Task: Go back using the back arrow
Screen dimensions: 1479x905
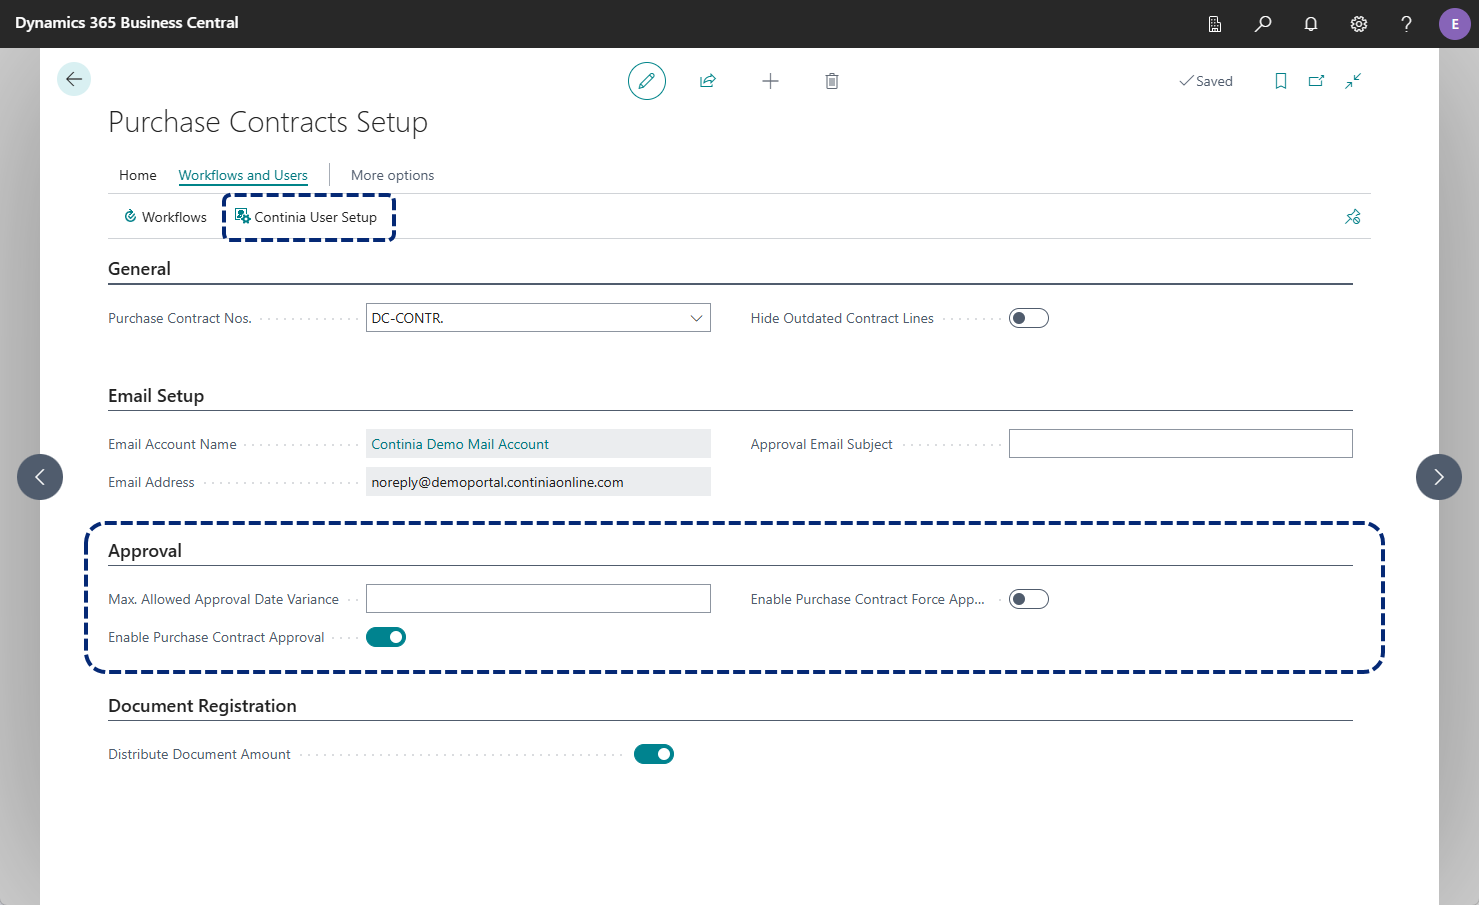Action: click(x=74, y=79)
